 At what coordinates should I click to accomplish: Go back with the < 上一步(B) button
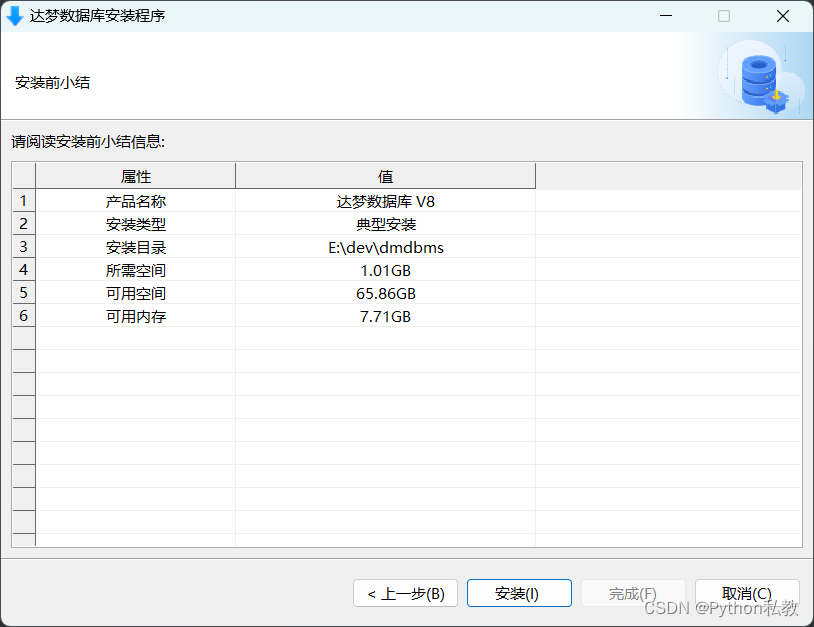tap(405, 593)
